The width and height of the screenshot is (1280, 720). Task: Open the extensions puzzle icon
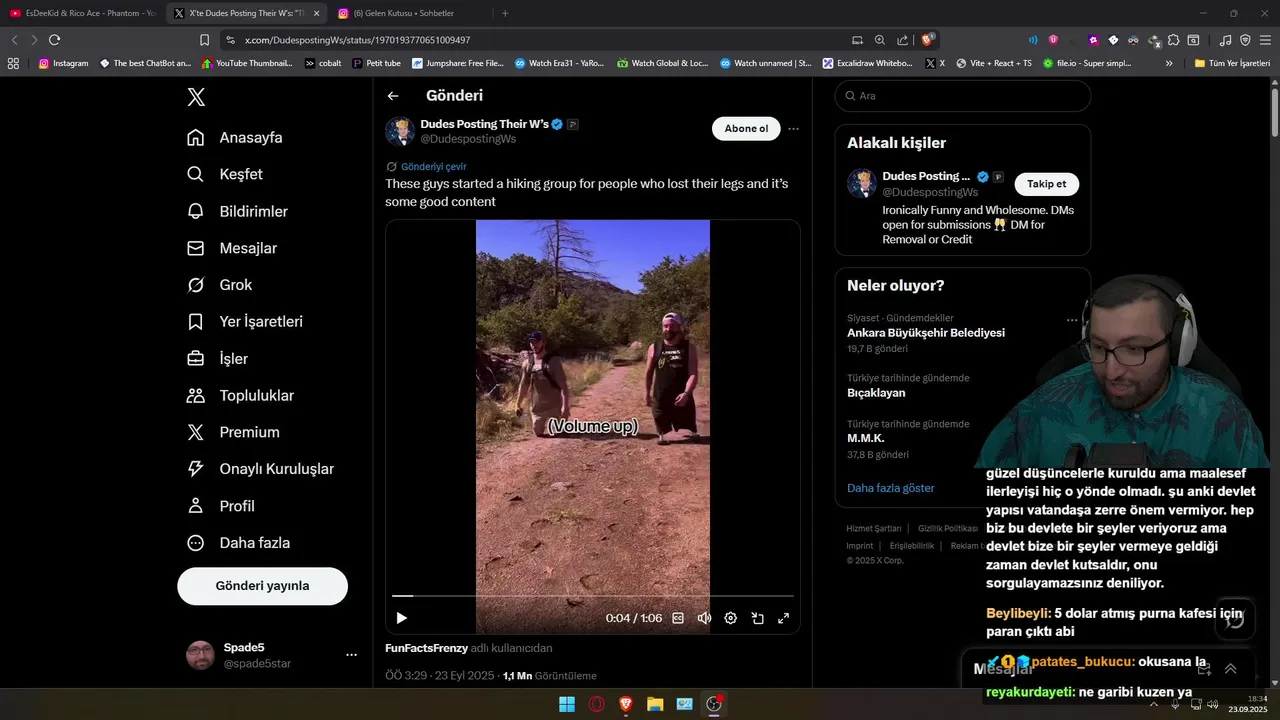[x=1173, y=40]
